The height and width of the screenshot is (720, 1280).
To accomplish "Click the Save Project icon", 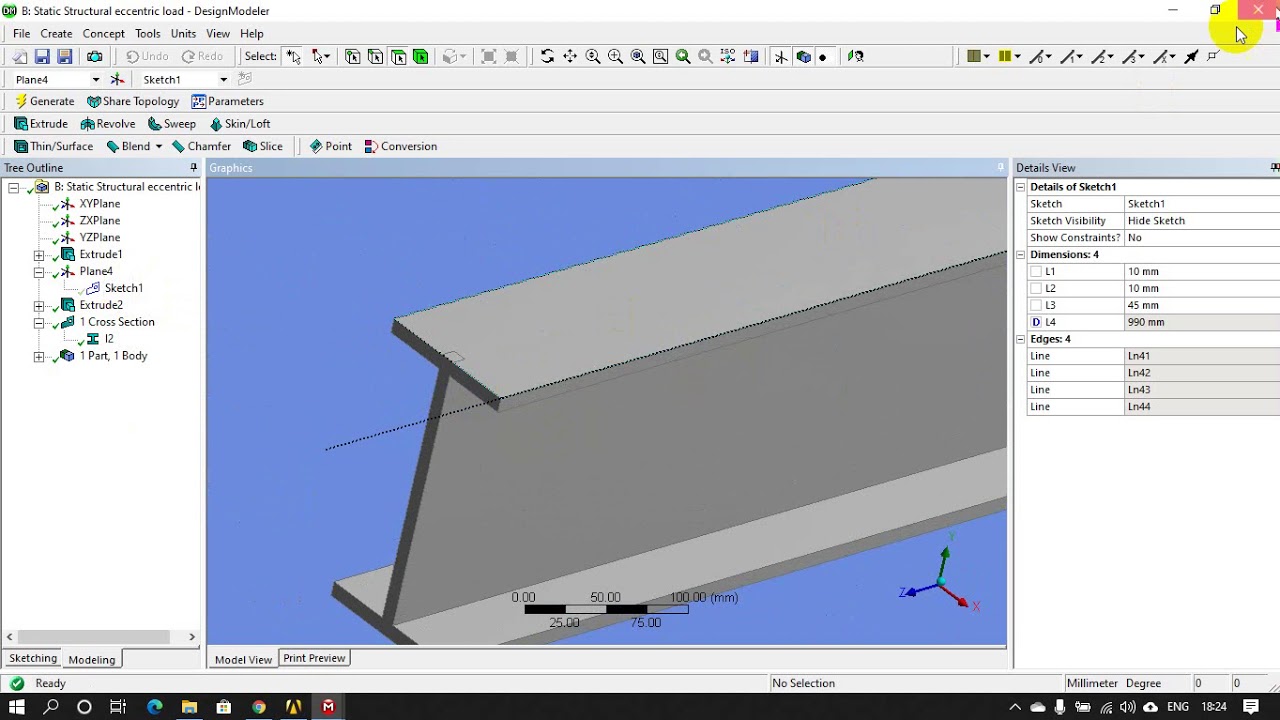I will pos(42,57).
